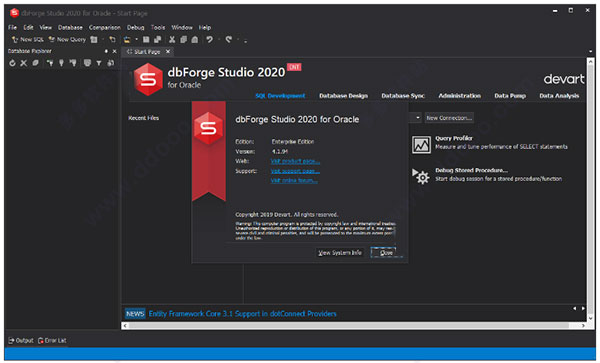Click the app icon in title bar
The width and height of the screenshot is (600, 363).
point(15,13)
